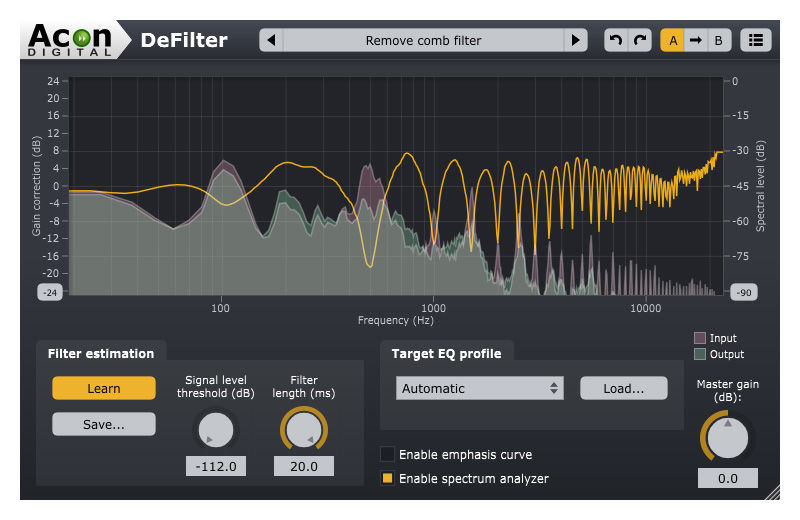The image size is (800, 520).
Task: Open the Target EQ profile Automatic dropdown
Action: click(479, 388)
